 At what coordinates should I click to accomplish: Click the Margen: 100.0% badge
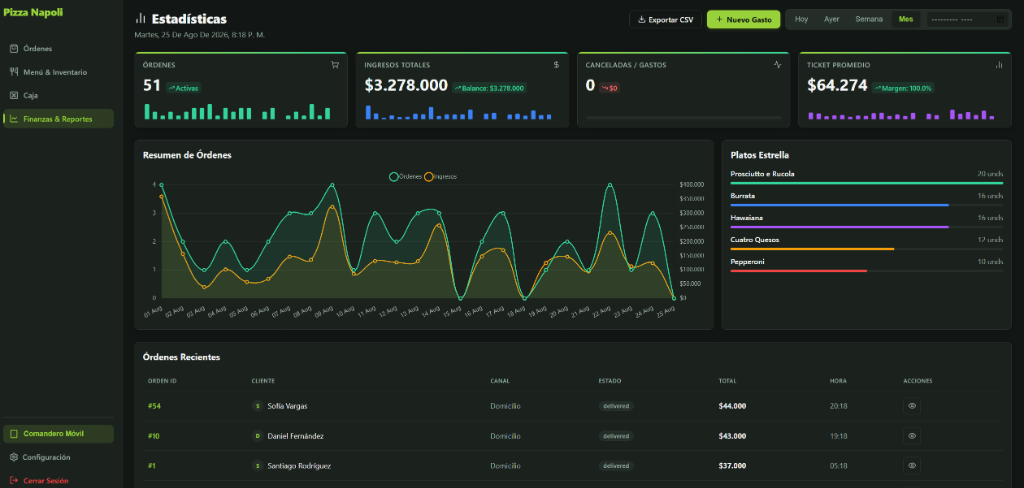coord(904,88)
